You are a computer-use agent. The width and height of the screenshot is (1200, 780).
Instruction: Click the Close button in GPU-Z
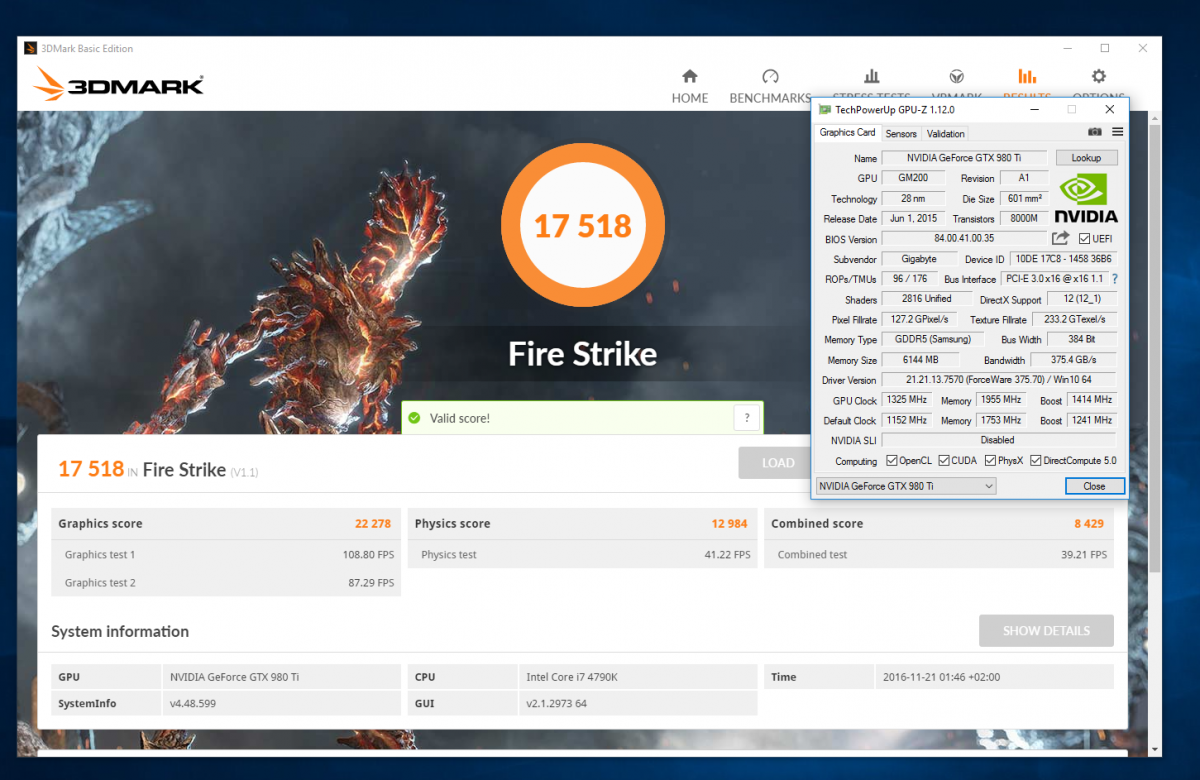pos(1094,486)
